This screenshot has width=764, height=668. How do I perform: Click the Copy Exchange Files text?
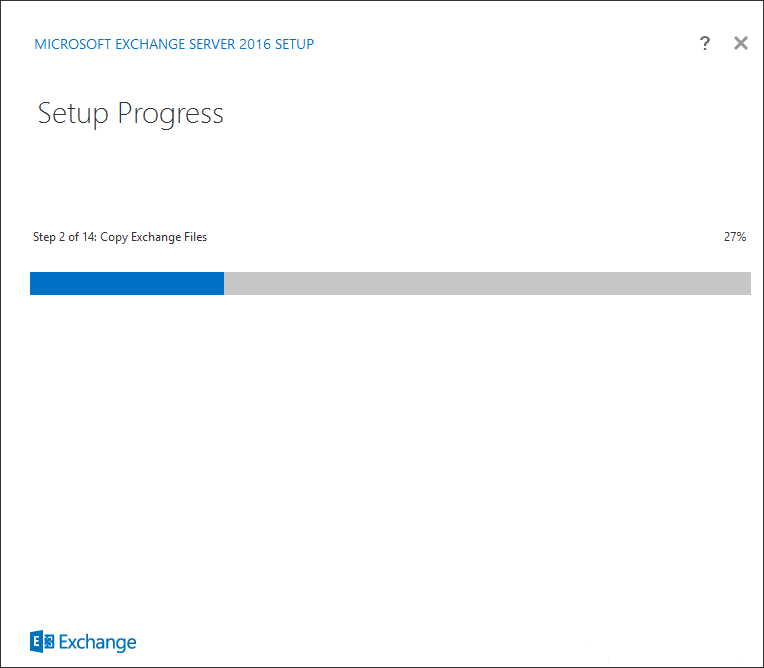point(153,237)
